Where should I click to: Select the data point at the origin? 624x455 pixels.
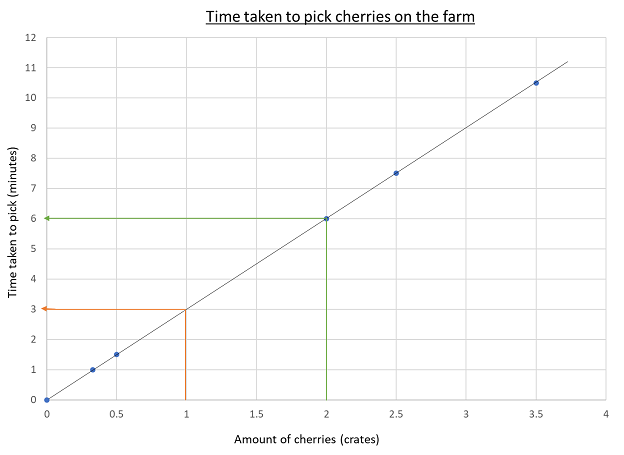pos(47,400)
